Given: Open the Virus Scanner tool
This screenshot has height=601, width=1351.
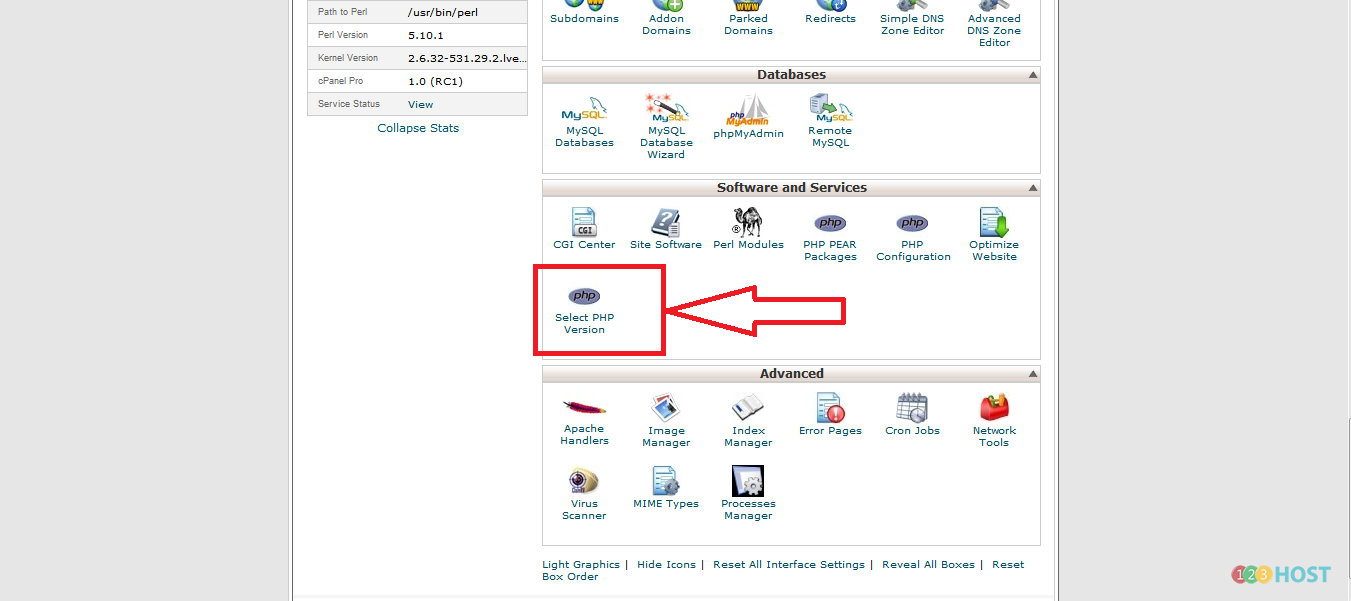Looking at the screenshot, I should pos(584,482).
